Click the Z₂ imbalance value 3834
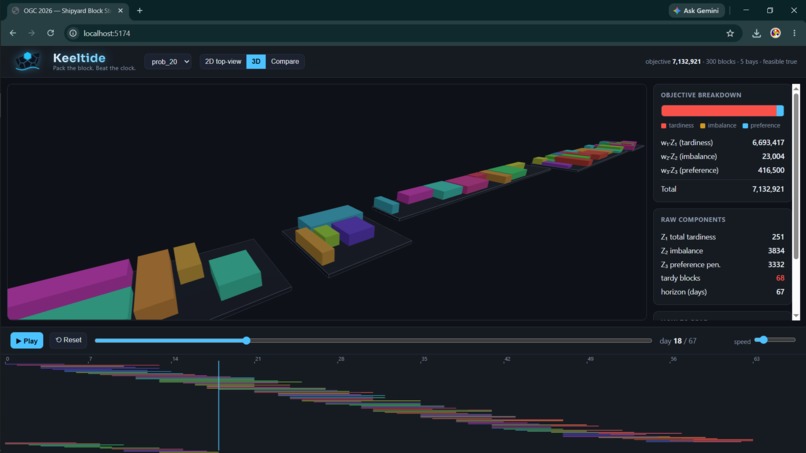The height and width of the screenshot is (453, 806). 776,251
